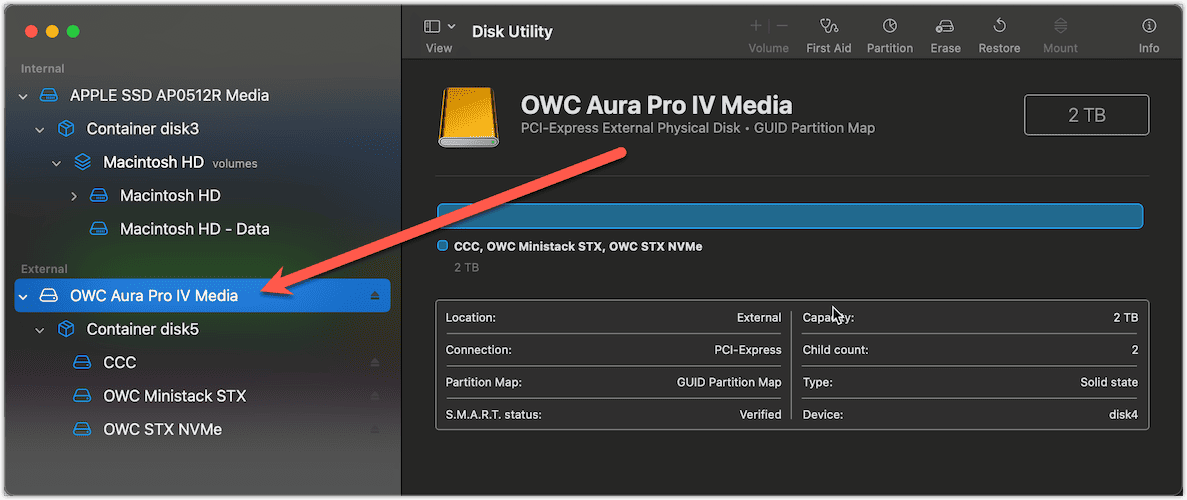This screenshot has width=1187, height=500.
Task: Eject the OWC Ministack STX volume
Action: coord(375,396)
